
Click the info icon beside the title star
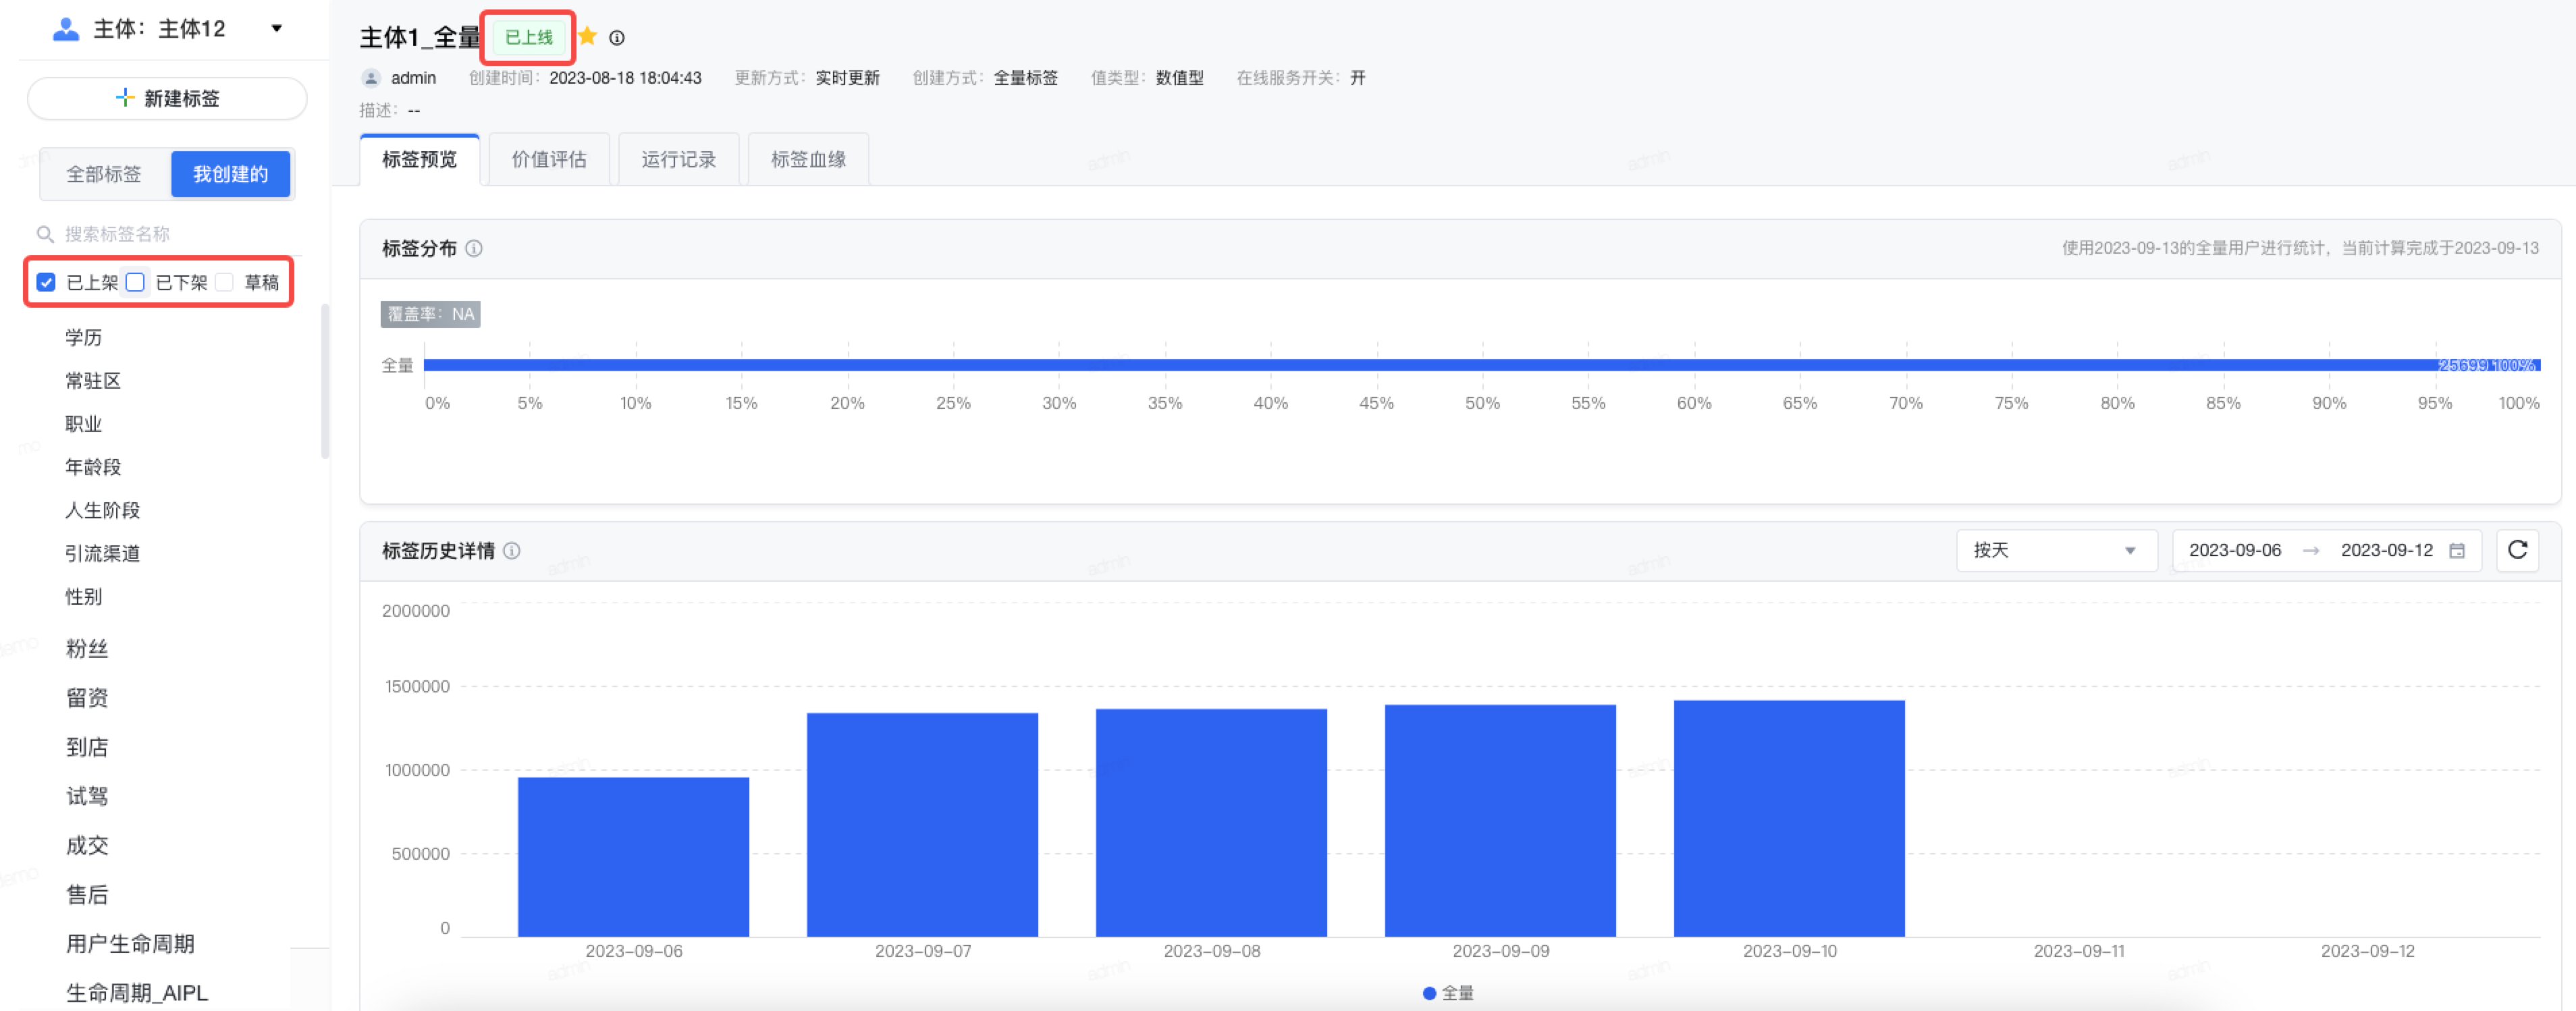[x=617, y=38]
